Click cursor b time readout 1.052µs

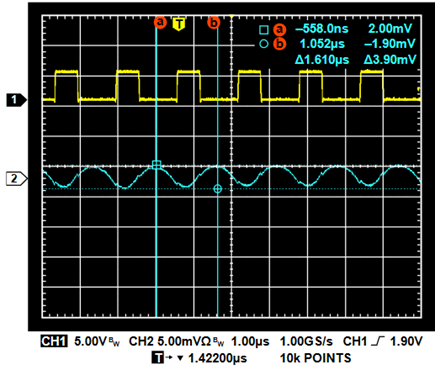point(322,44)
